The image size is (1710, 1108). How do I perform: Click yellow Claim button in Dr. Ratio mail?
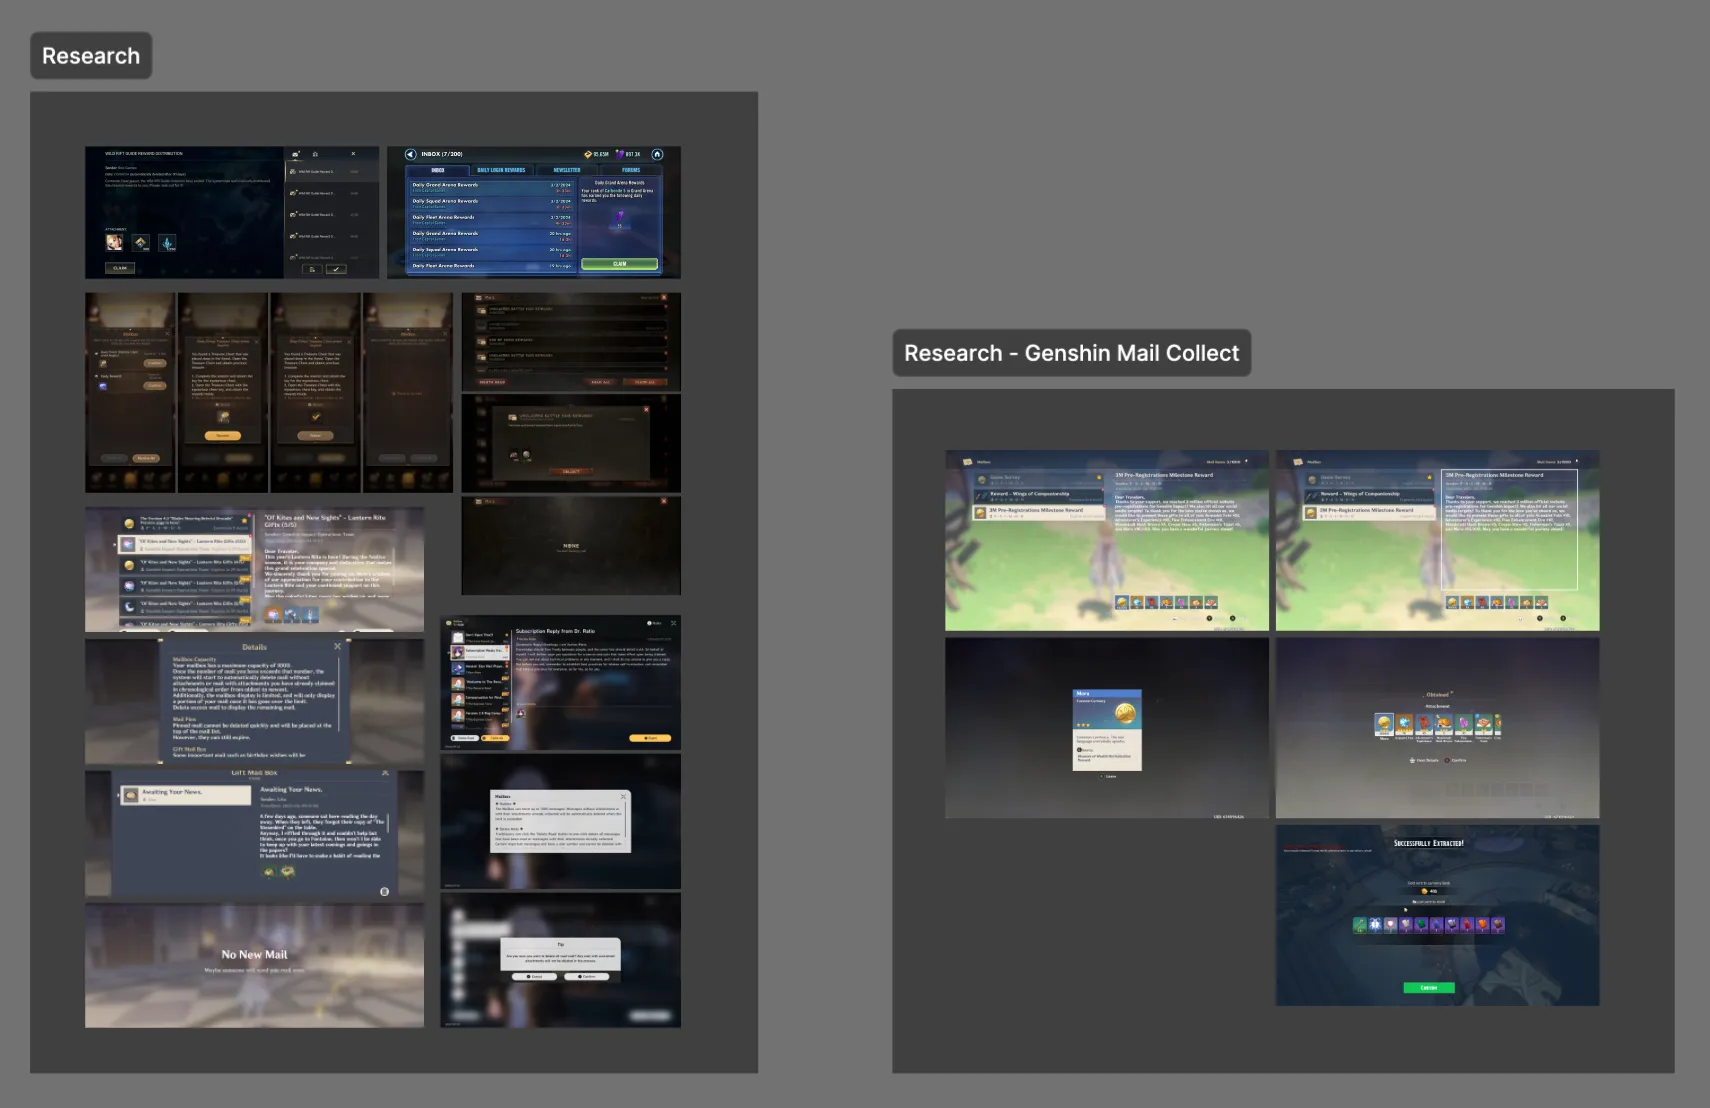point(650,738)
